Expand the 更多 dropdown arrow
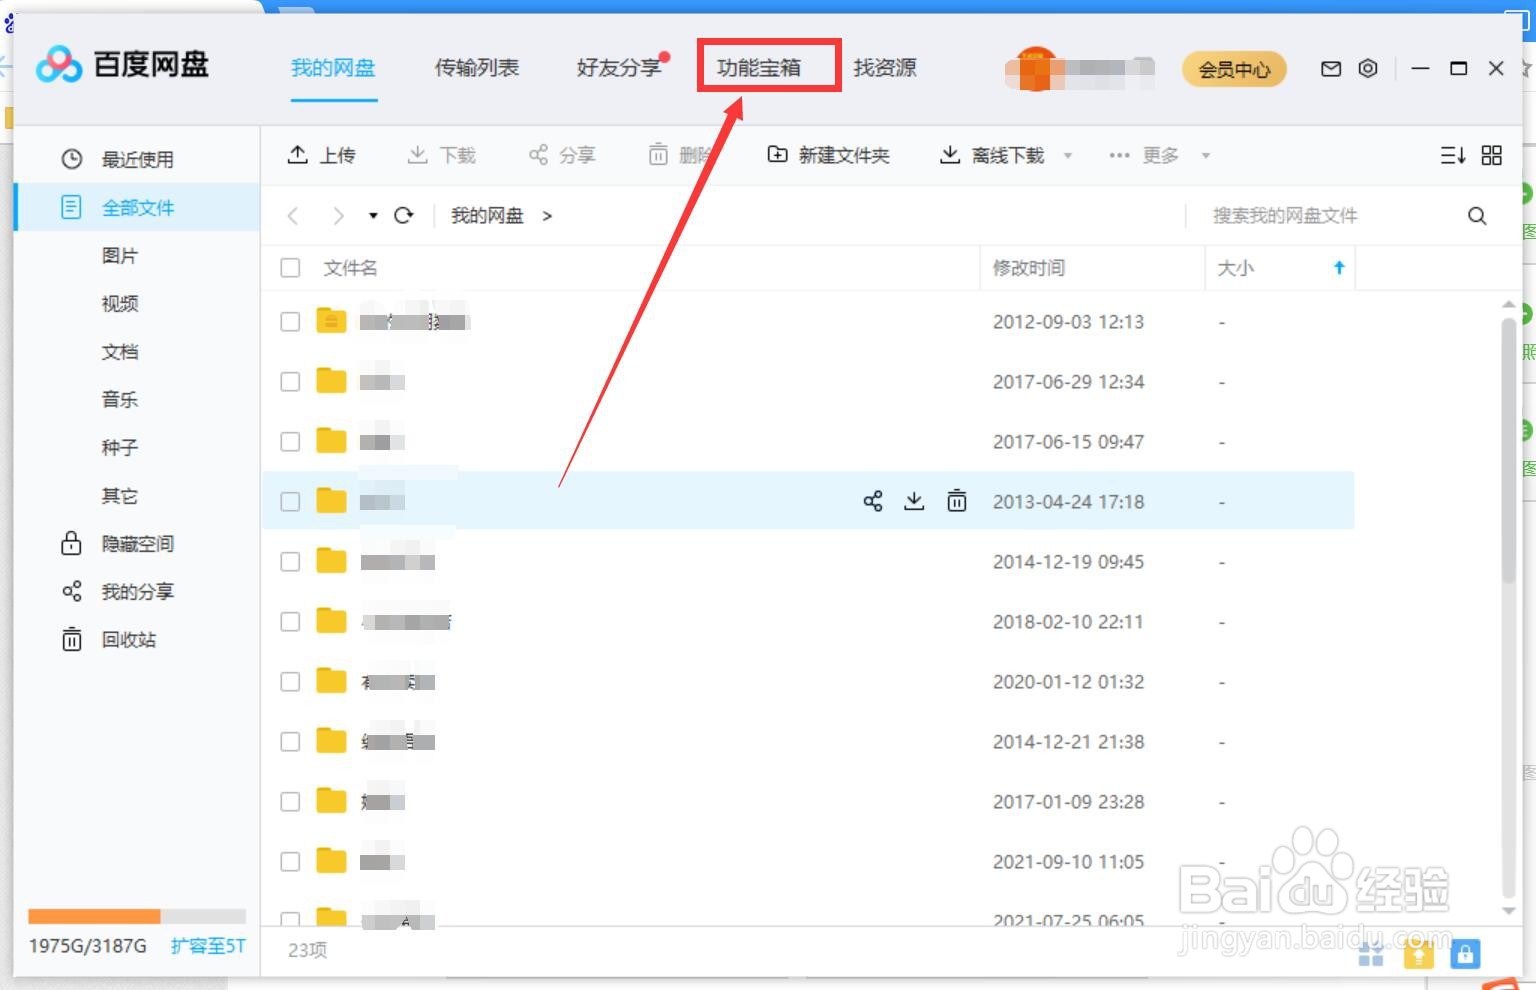 coord(1206,156)
